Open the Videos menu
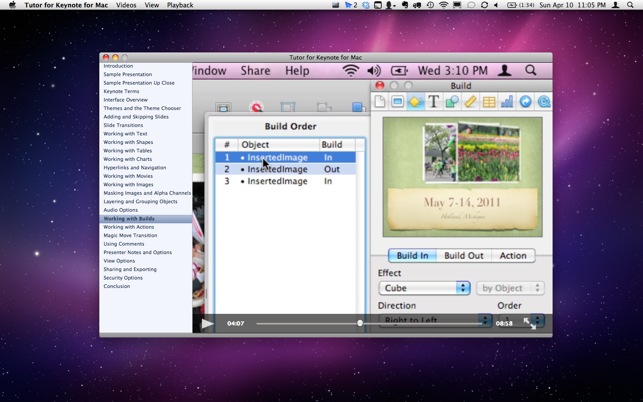 [x=126, y=5]
